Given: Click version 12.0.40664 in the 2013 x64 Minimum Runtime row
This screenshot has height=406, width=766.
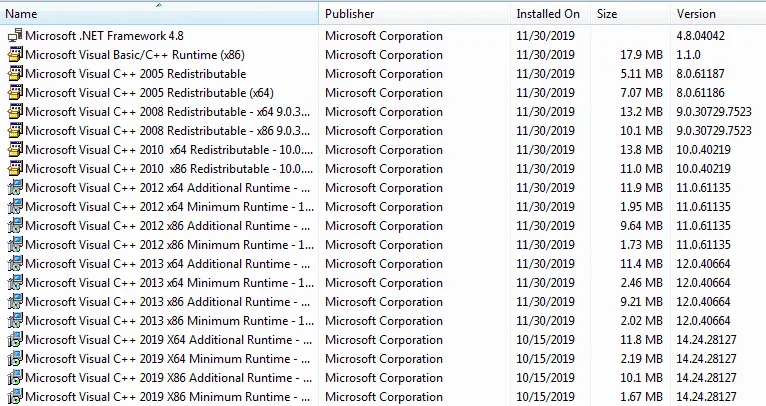Looking at the screenshot, I should coord(703,283).
